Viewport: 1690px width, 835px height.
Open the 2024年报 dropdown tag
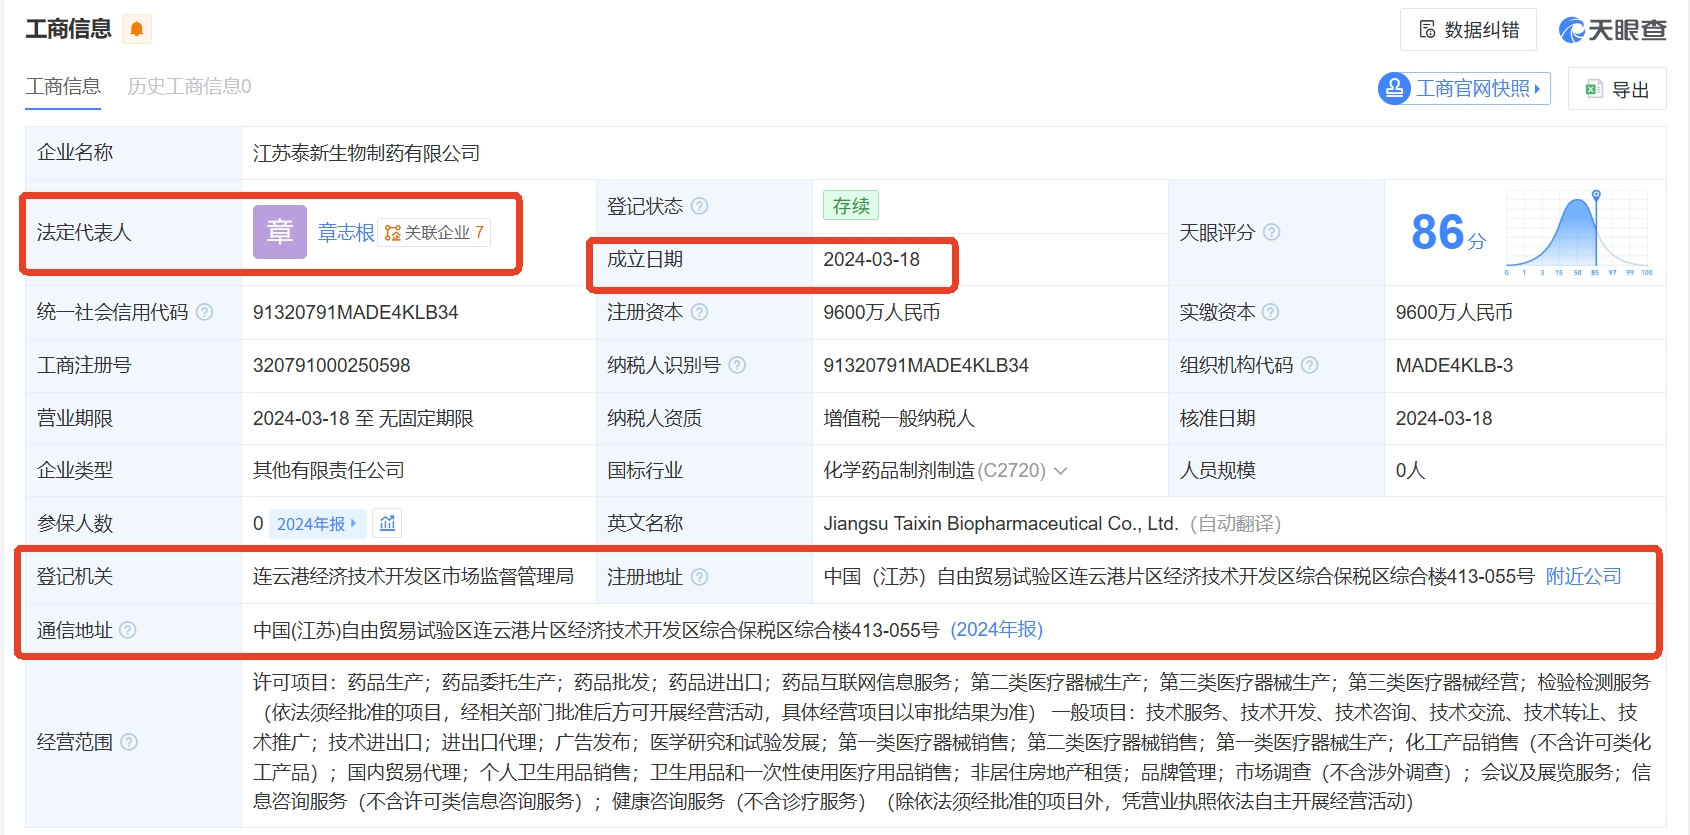pyautogui.click(x=315, y=523)
